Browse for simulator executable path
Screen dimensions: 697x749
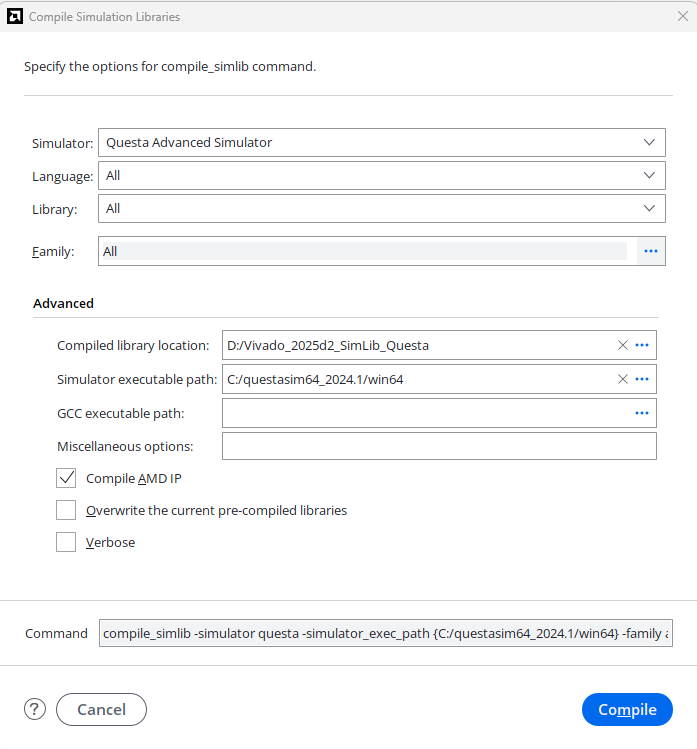(x=642, y=379)
